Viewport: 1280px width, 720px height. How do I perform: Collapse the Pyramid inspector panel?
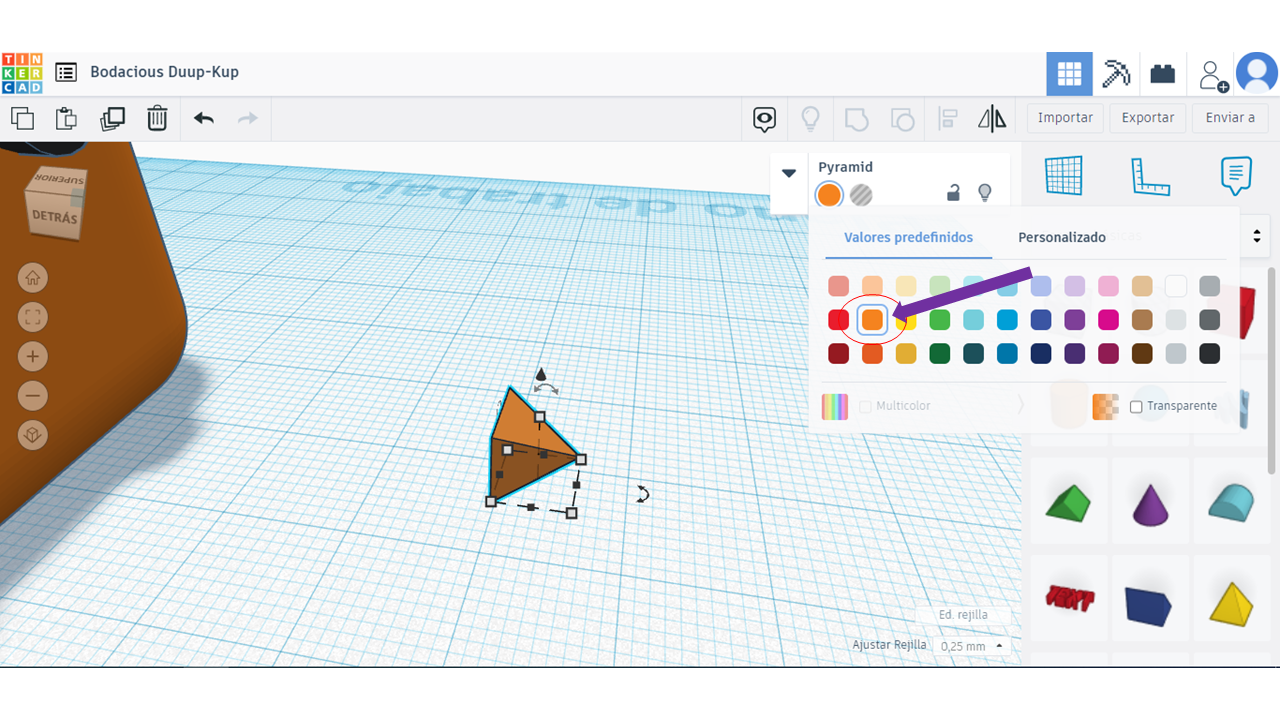[789, 173]
